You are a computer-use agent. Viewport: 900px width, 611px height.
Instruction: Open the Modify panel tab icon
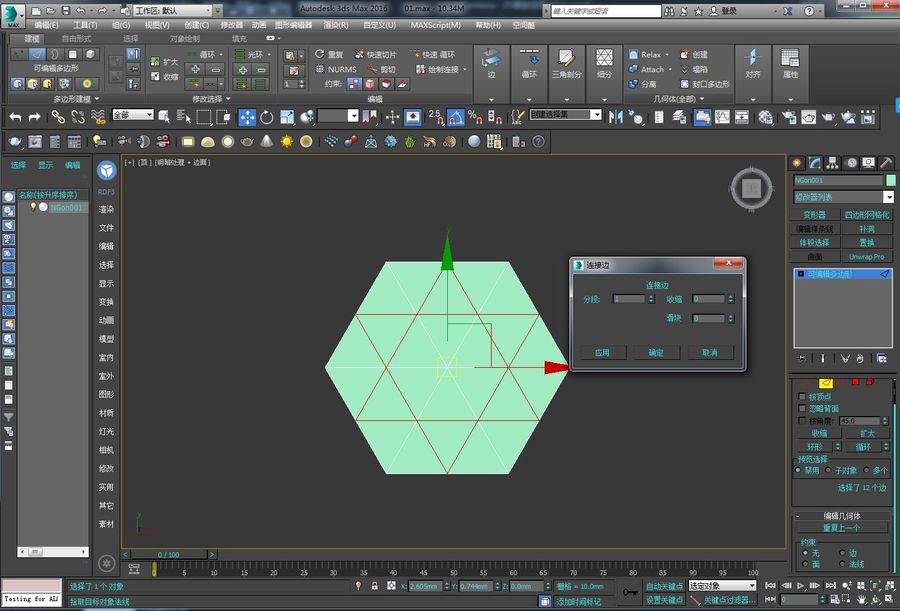(x=814, y=163)
